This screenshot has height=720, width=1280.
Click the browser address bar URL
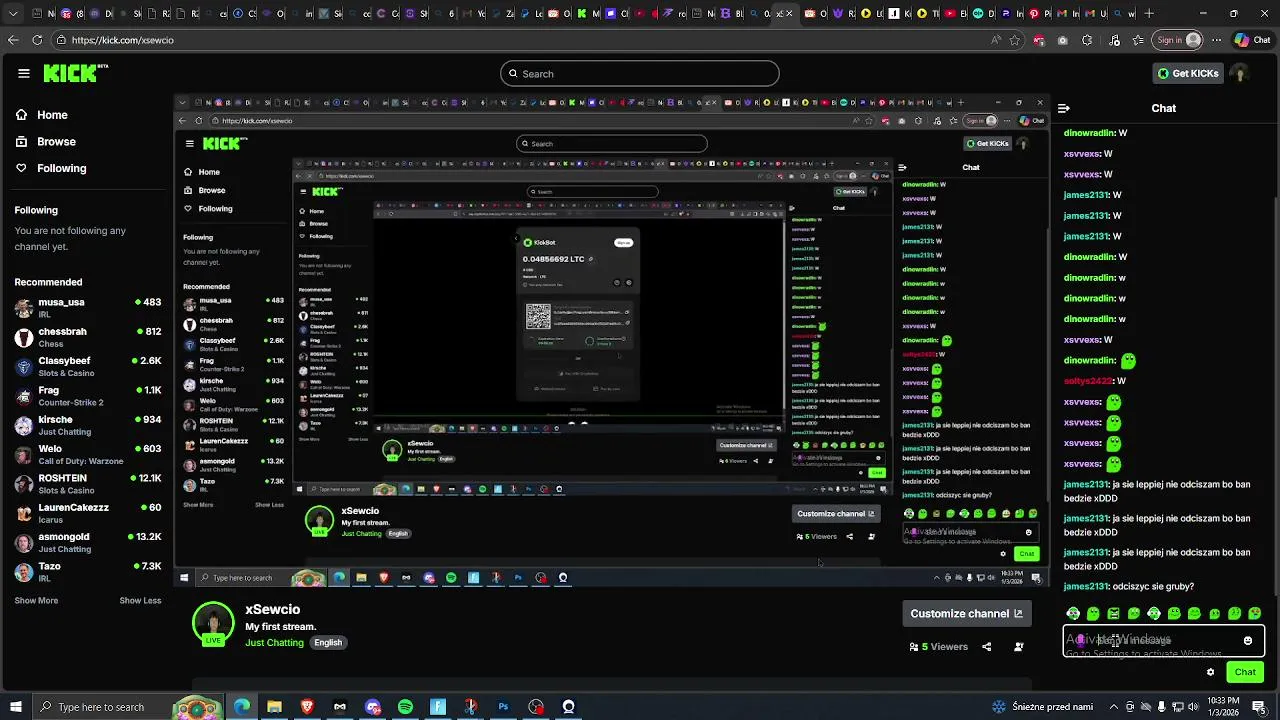(123, 40)
